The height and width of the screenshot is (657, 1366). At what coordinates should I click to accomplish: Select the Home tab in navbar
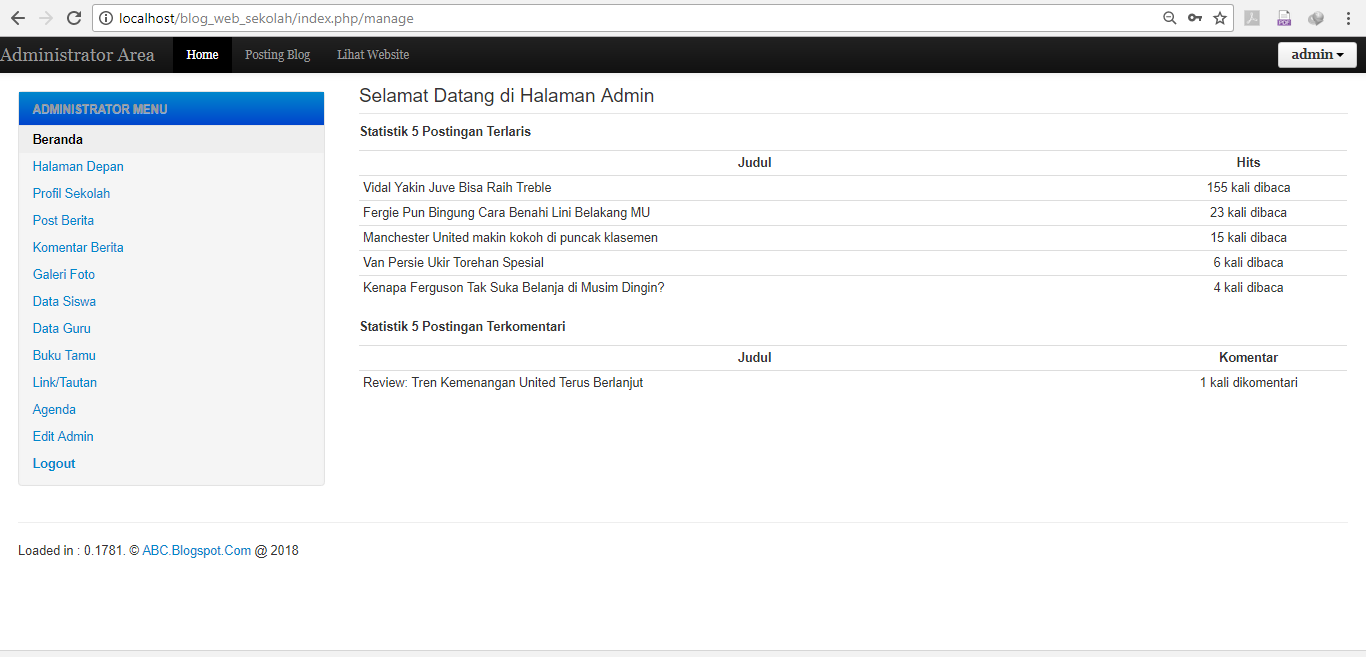202,55
